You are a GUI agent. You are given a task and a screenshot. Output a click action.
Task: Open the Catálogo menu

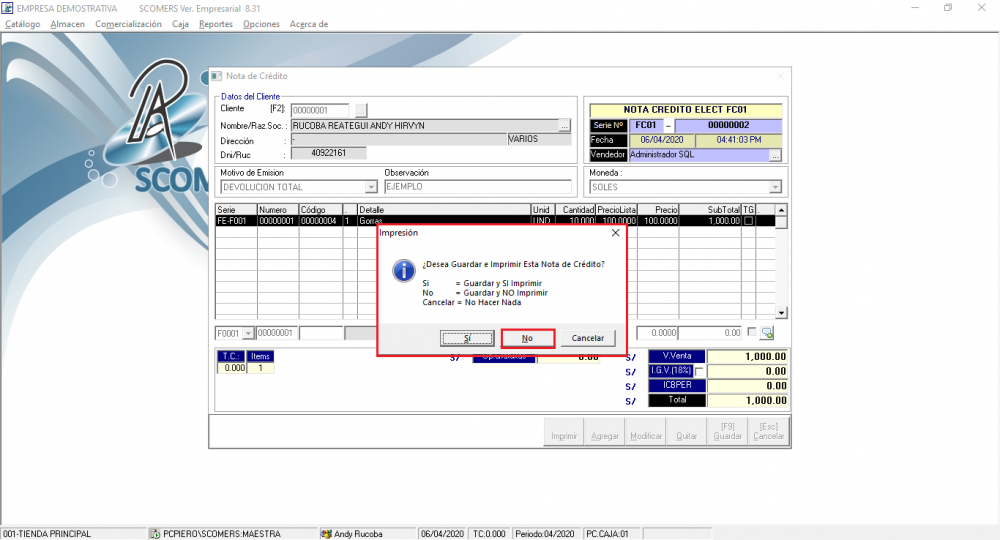22,24
